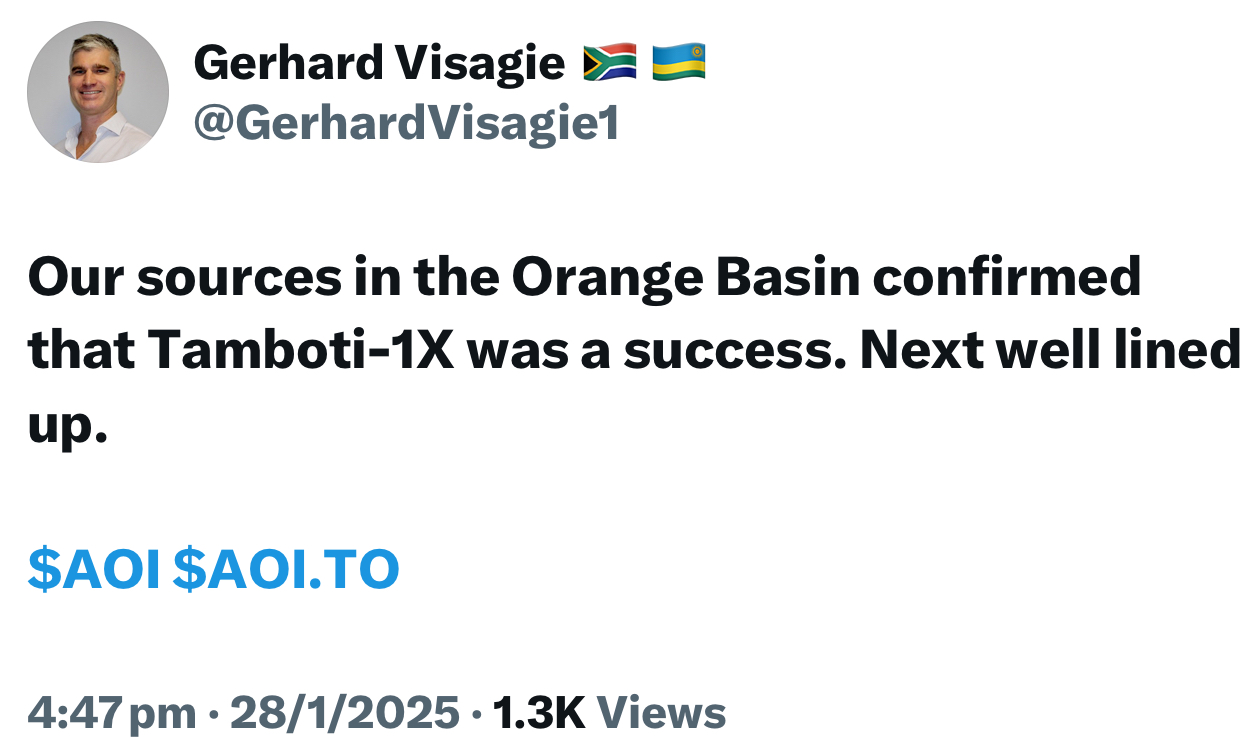The width and height of the screenshot is (1257, 739).
Task: Click the word confirmed in tweet
Action: tap(1007, 277)
